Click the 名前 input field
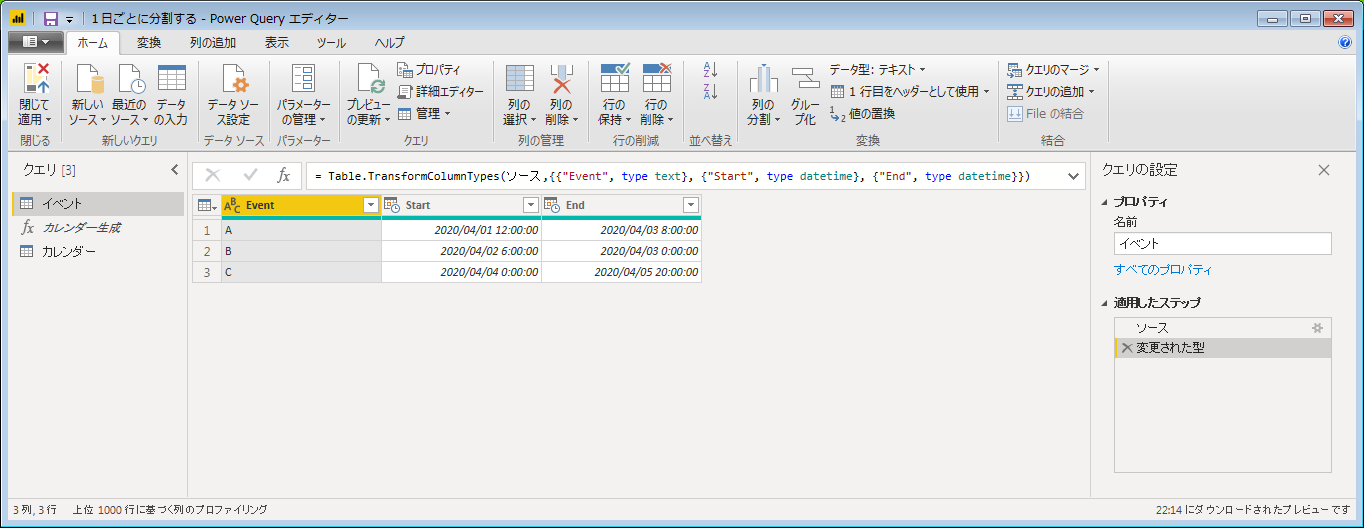The height and width of the screenshot is (528, 1364). tap(1222, 243)
